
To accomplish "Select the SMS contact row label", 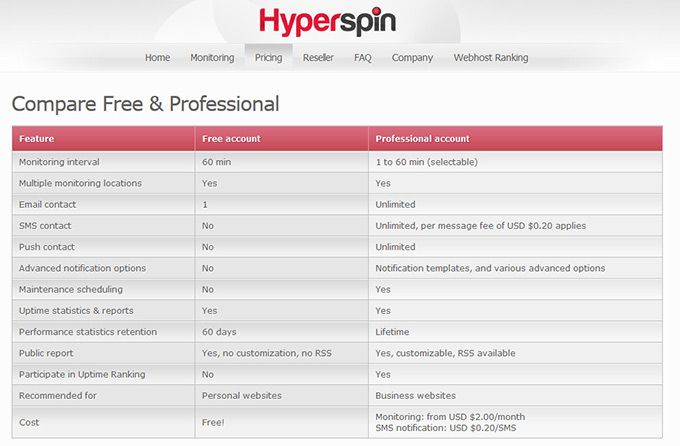I will (45, 226).
